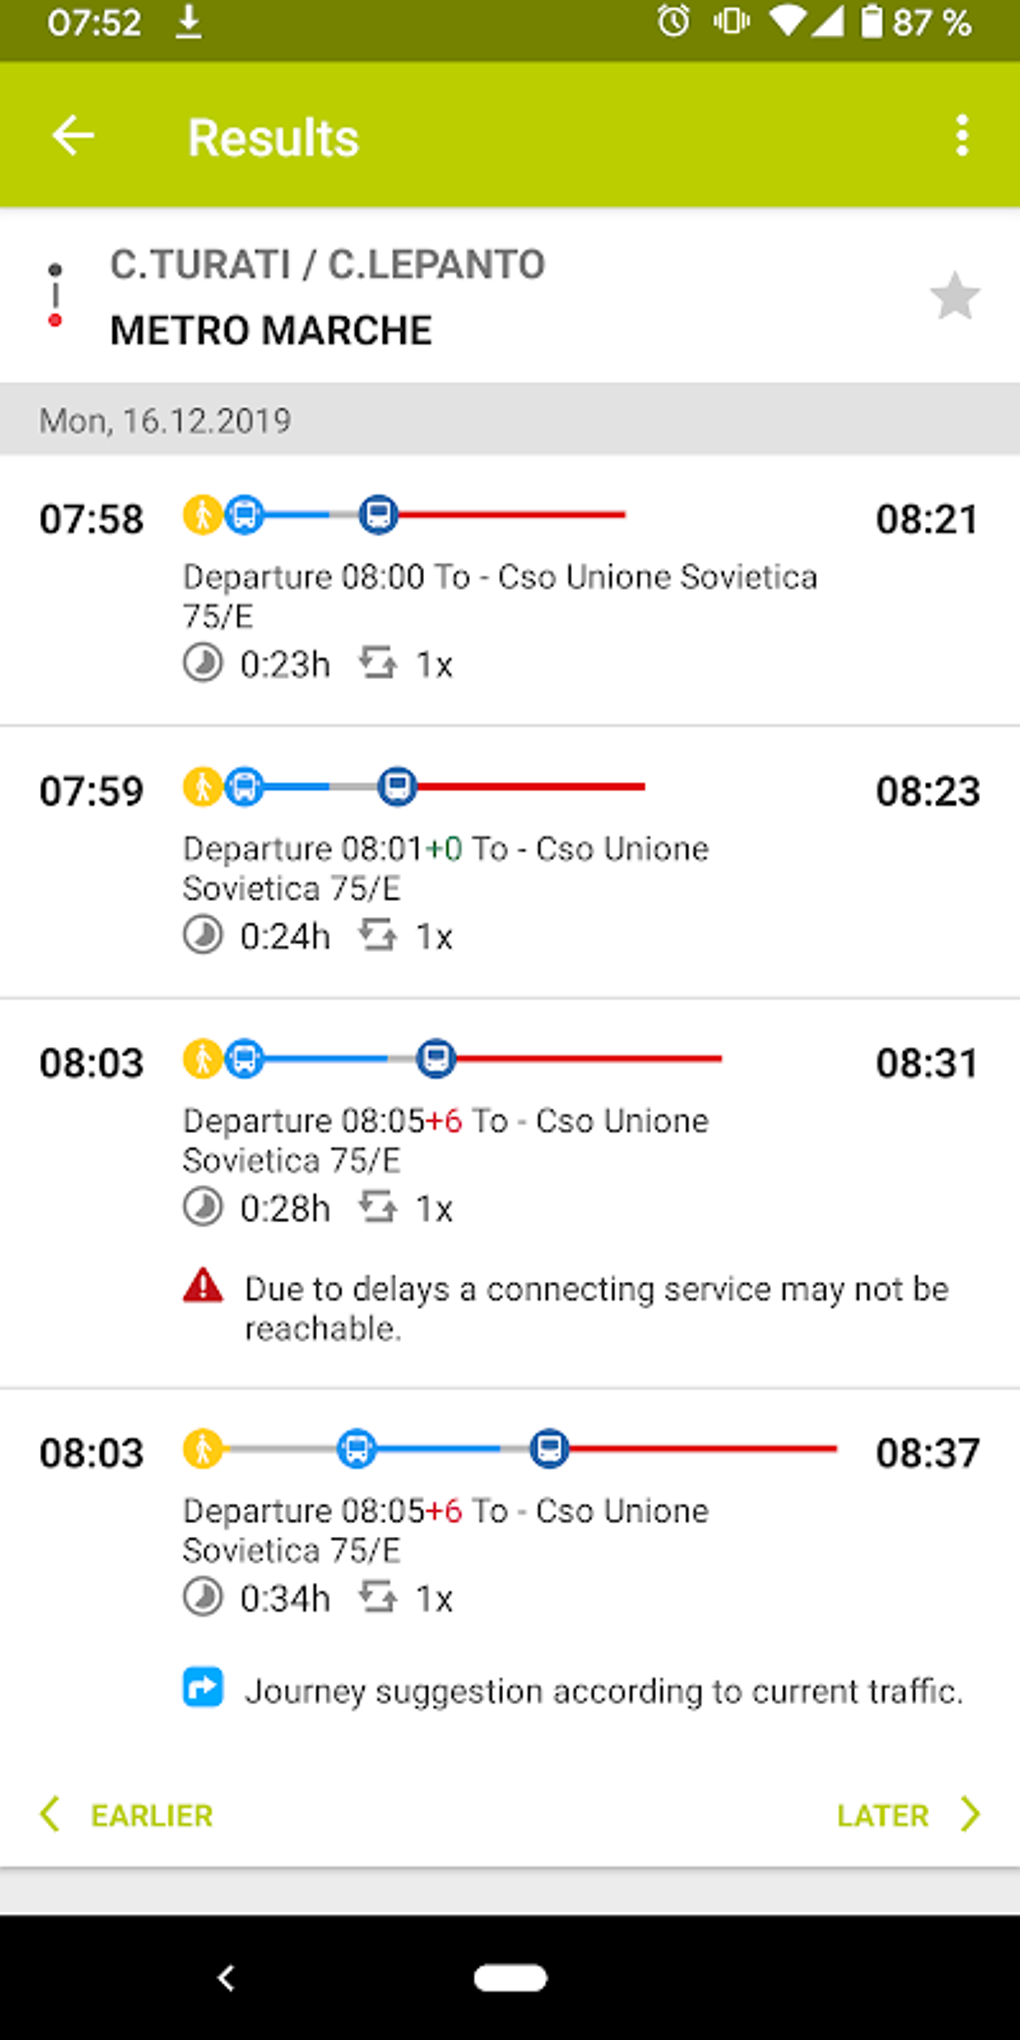Tap the blue journey suggestion arrow icon
The height and width of the screenshot is (2040, 1020).
203,1688
